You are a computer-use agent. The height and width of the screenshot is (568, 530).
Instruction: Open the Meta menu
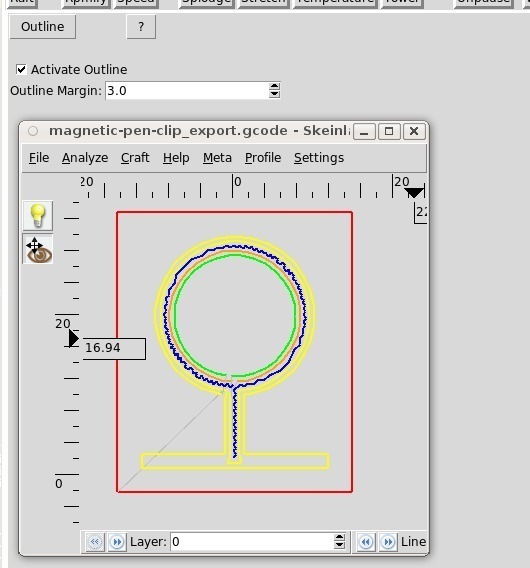(217, 158)
